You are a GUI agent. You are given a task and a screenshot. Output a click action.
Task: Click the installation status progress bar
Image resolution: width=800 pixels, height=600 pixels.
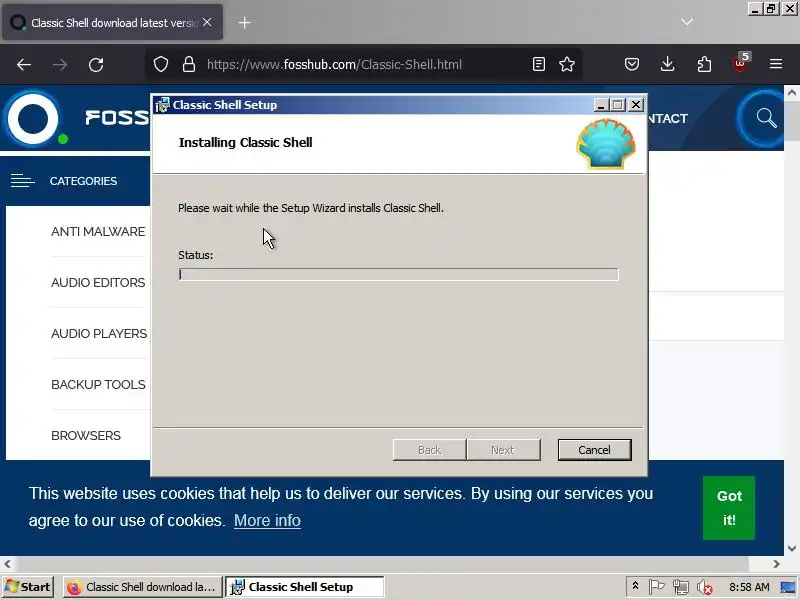[398, 274]
